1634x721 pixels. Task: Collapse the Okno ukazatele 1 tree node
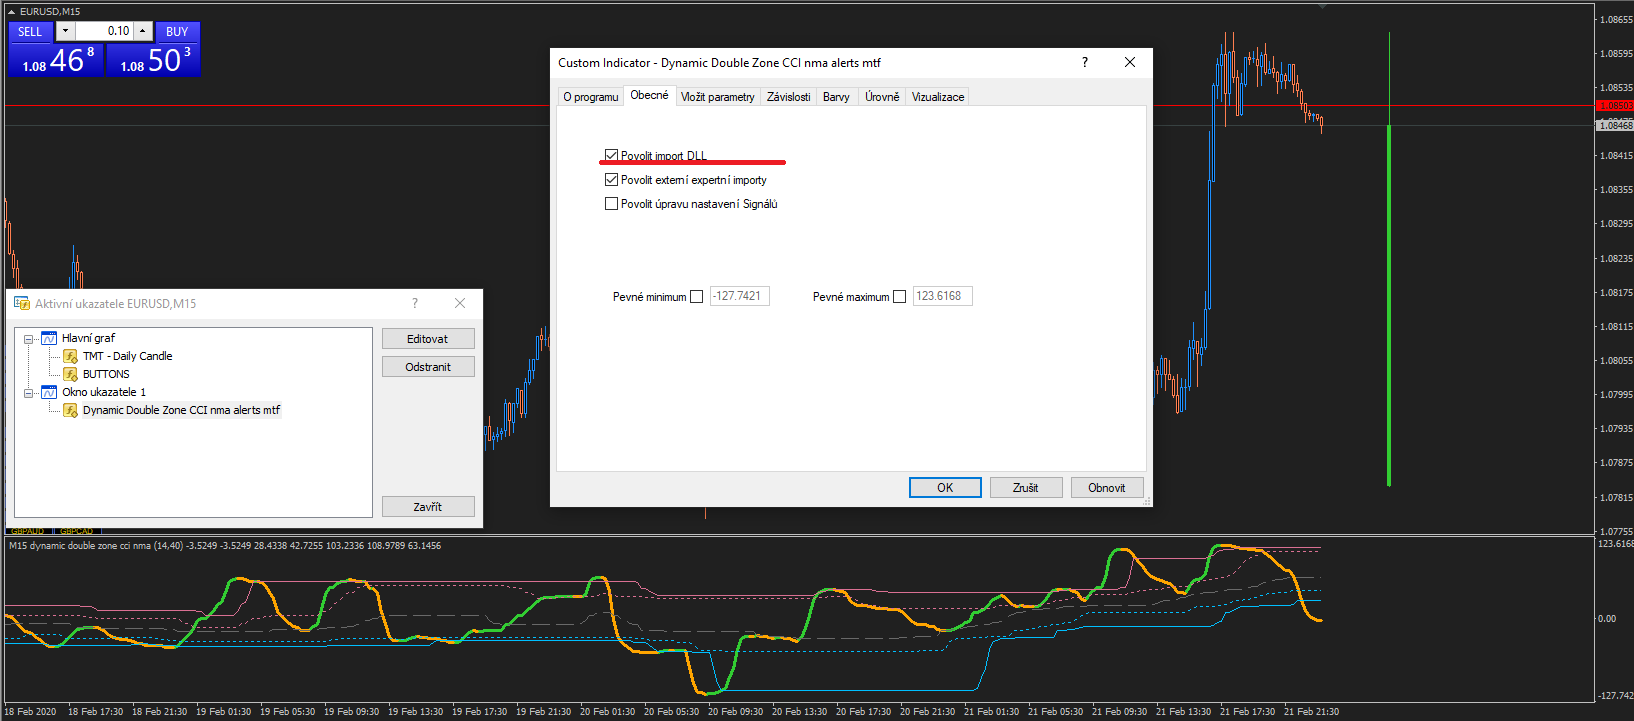click(x=29, y=393)
